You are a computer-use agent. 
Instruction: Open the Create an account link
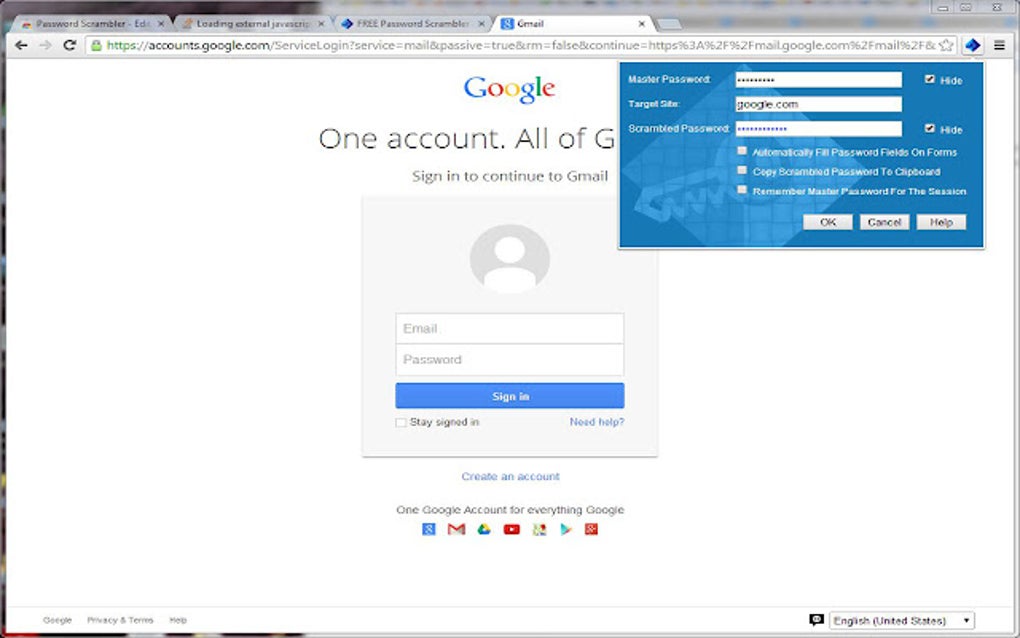tap(510, 476)
